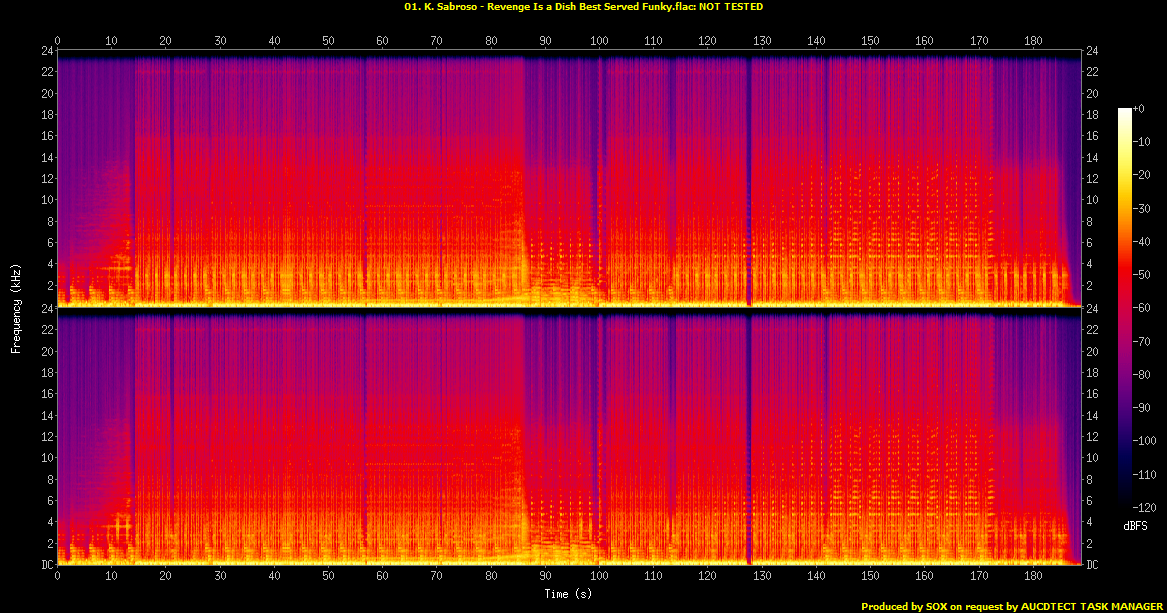Click the file title text at the top
This screenshot has width=1167, height=613.
(x=583, y=7)
